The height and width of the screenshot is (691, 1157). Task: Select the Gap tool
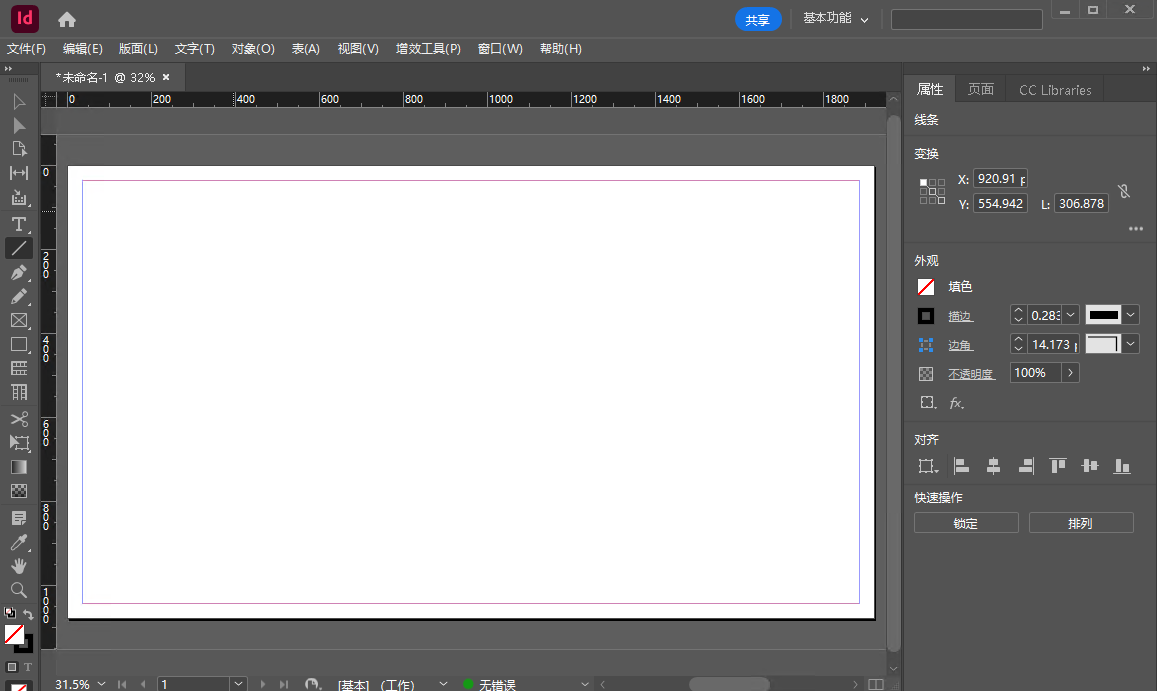(x=19, y=173)
